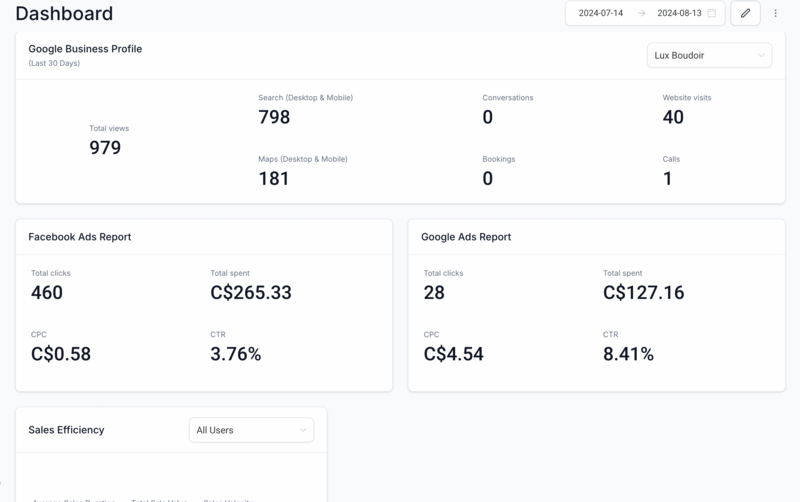Click the pencil edit dashboard icon
The image size is (800, 502).
click(x=745, y=13)
